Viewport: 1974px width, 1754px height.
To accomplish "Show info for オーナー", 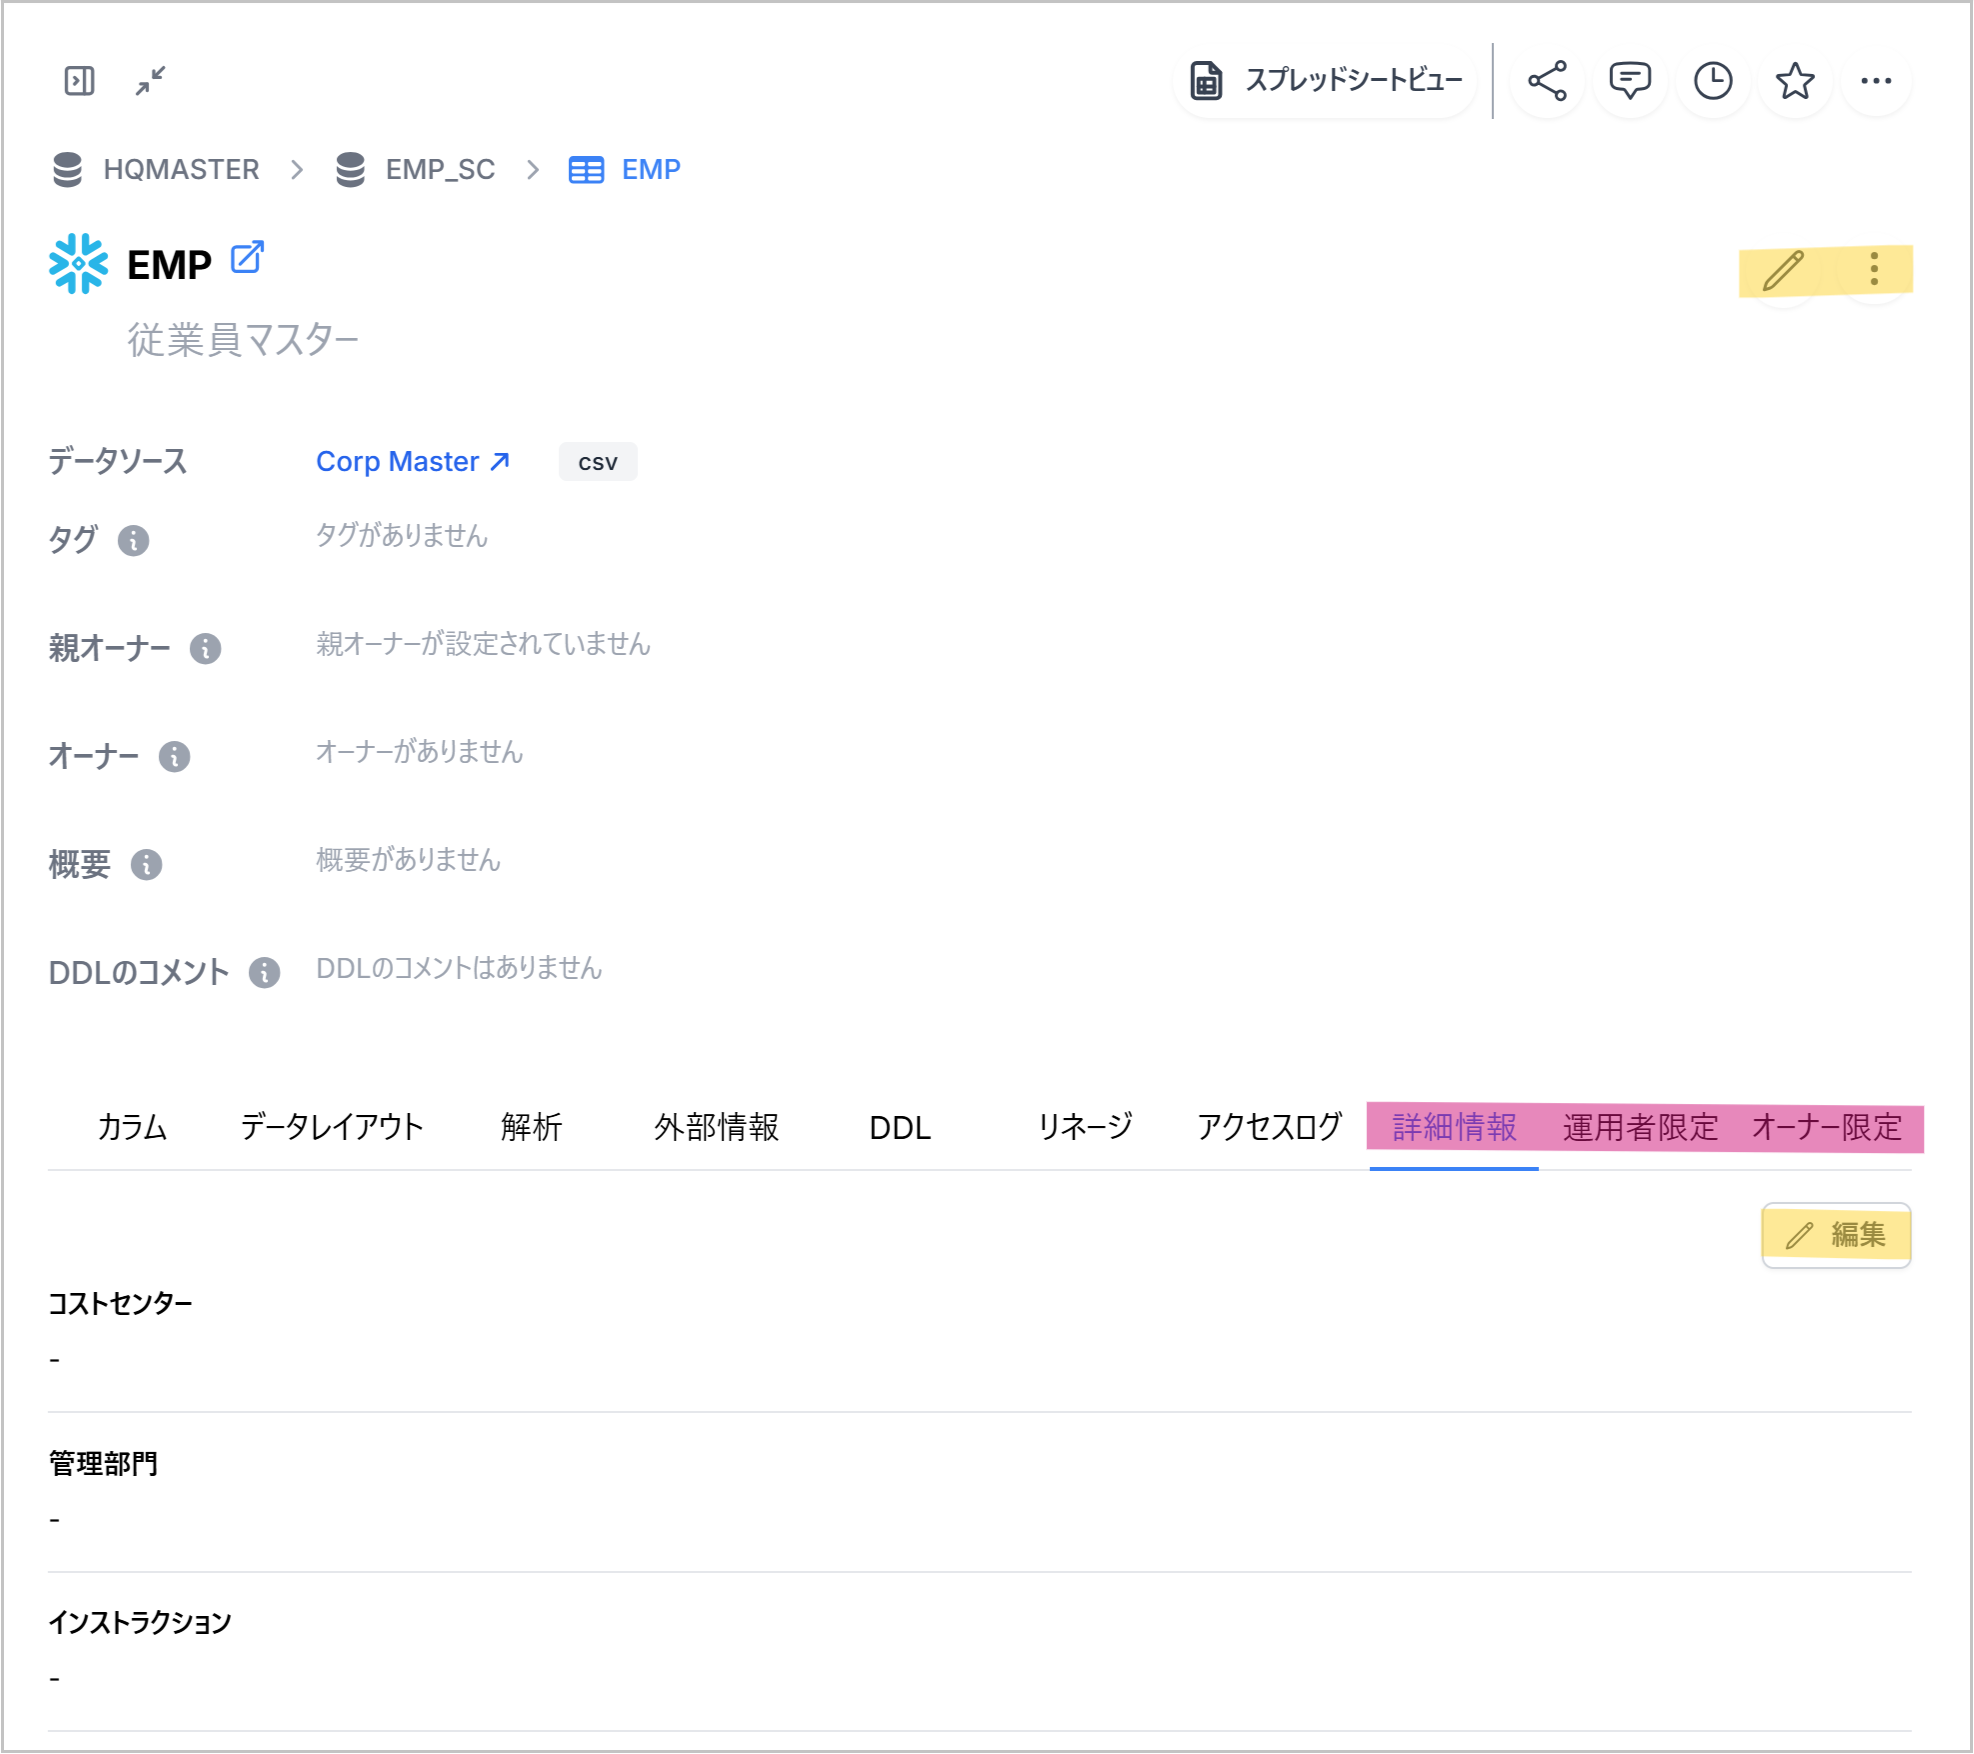I will [174, 757].
